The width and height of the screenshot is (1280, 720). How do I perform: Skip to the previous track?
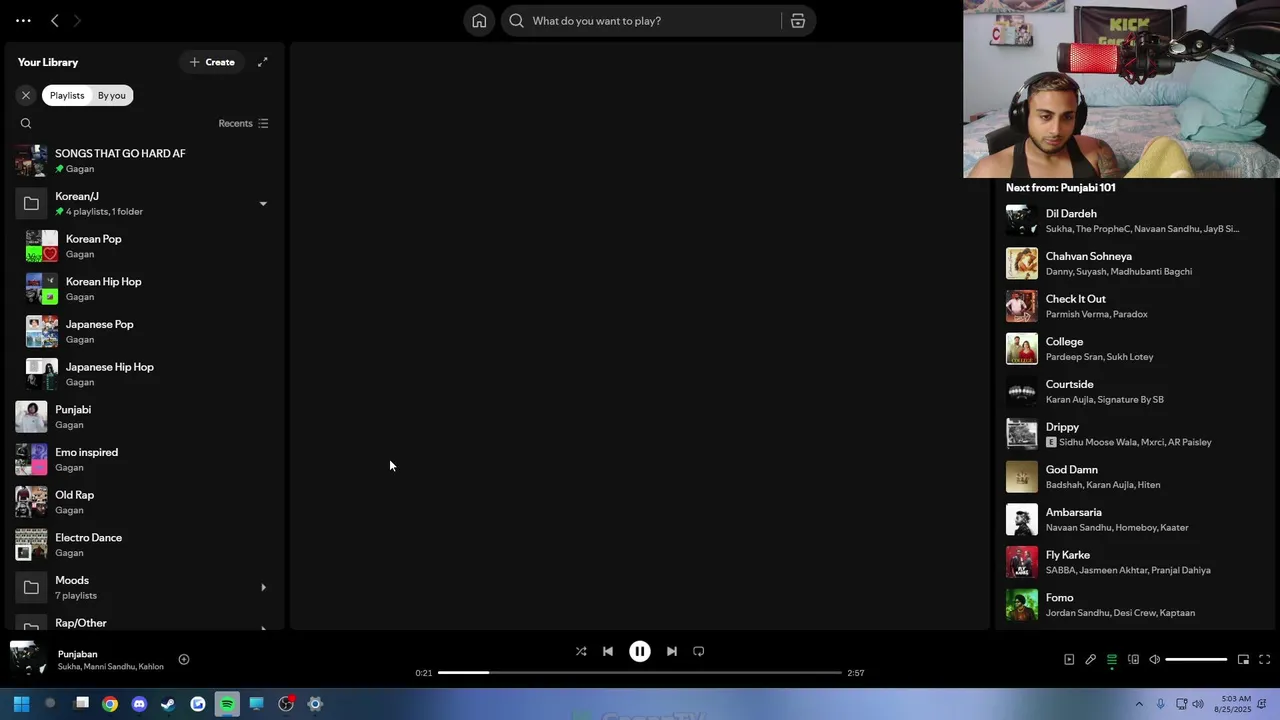tap(608, 651)
